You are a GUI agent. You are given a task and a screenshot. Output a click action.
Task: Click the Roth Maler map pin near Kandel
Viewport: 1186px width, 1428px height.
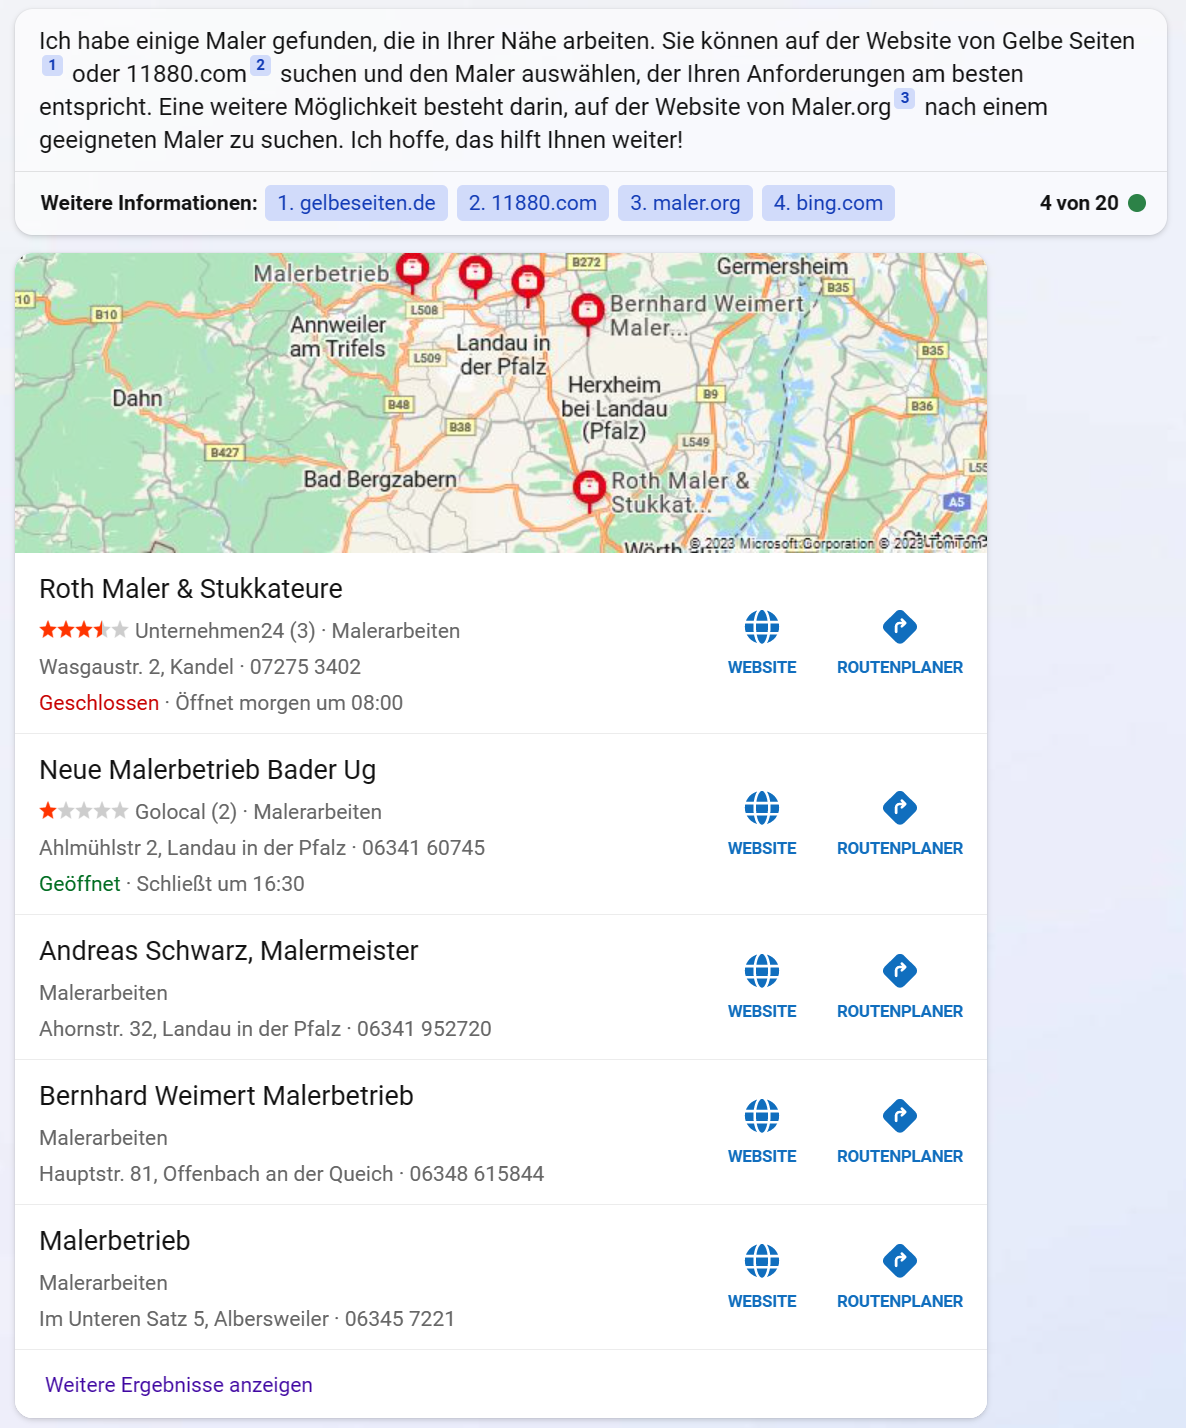(x=589, y=488)
